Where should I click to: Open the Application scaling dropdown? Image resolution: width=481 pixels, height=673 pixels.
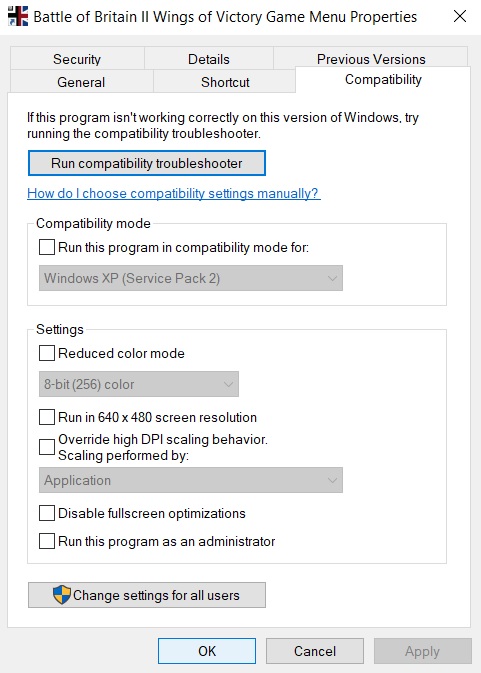point(191,480)
